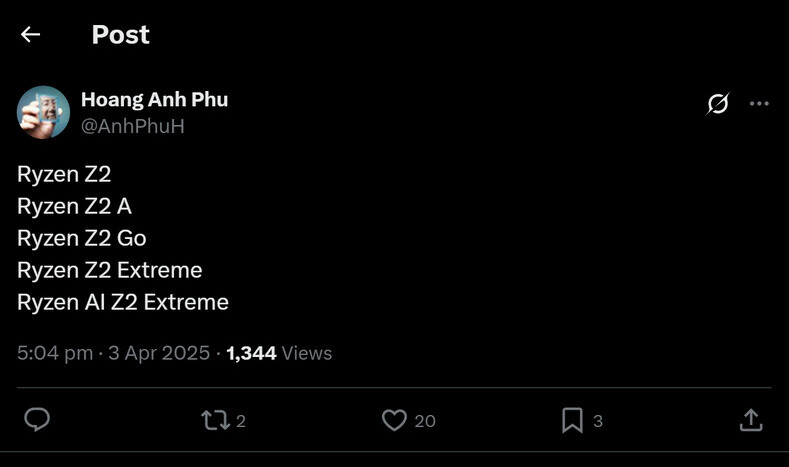Image resolution: width=789 pixels, height=467 pixels.
Task: Click the 5:04 pm timestamp
Action: [x=55, y=353]
